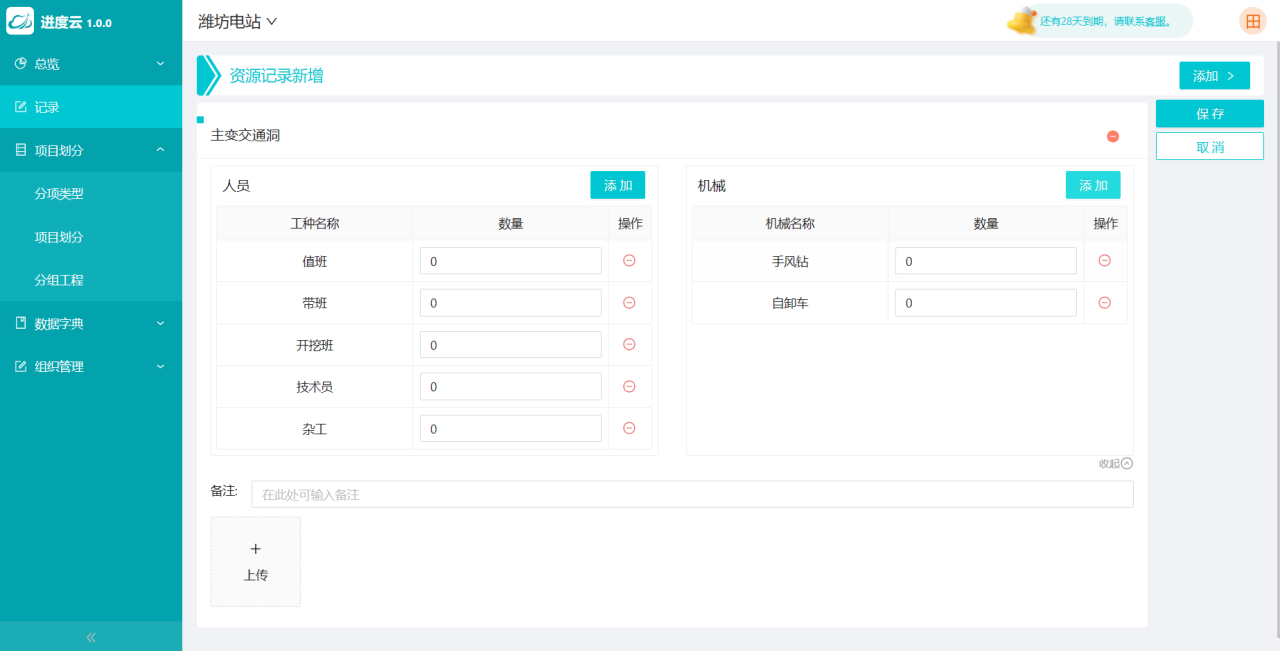Collapse the panel using 收起
The height and width of the screenshot is (651, 1280).
[x=1116, y=463]
